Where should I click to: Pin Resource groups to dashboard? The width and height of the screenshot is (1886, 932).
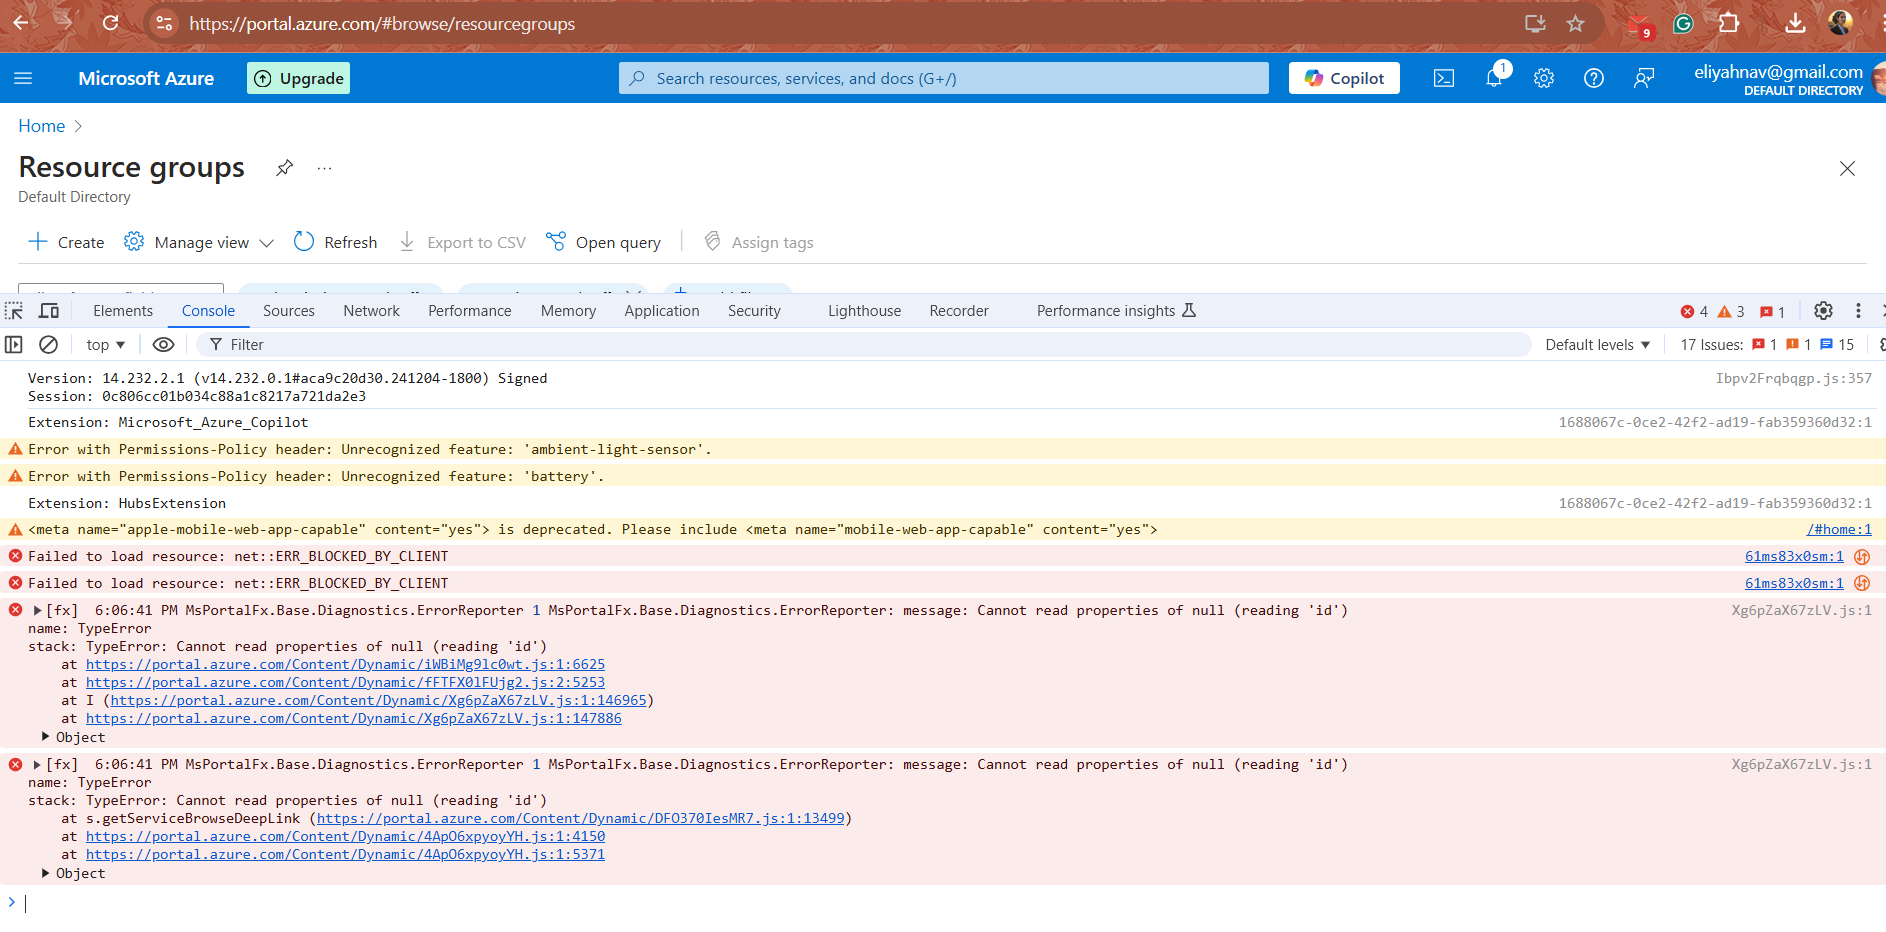click(285, 168)
